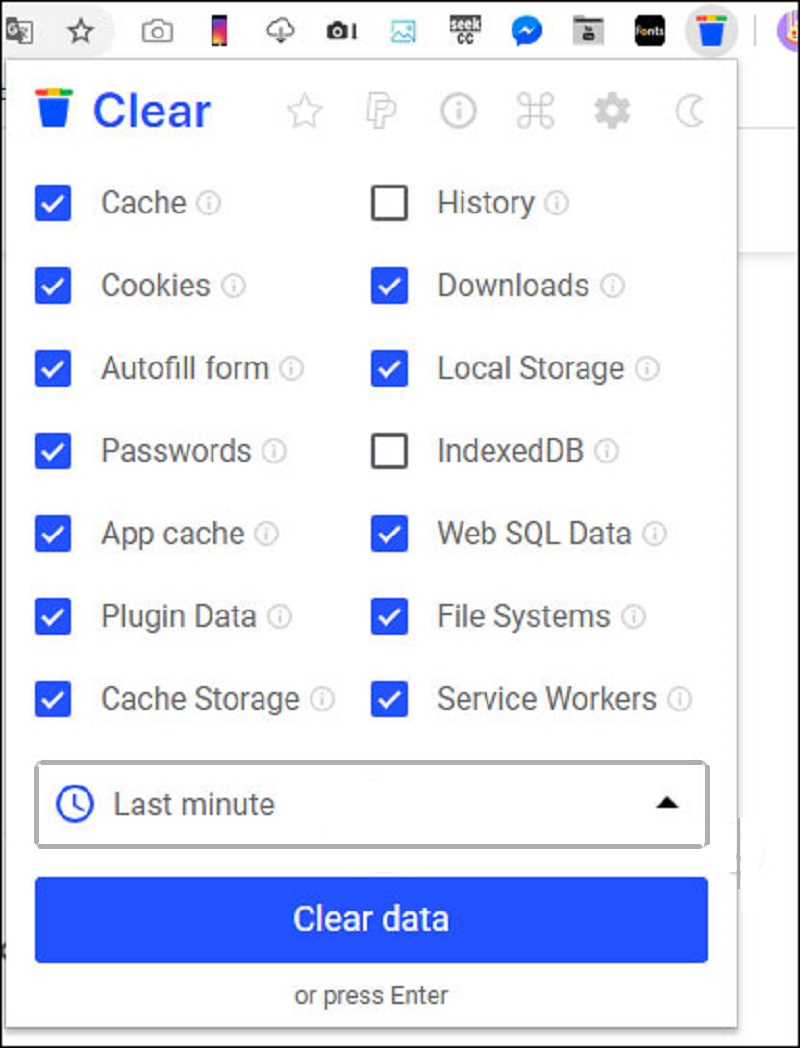Viewport: 800px width, 1048px height.
Task: Toggle dark mode moon icon
Action: [690, 110]
